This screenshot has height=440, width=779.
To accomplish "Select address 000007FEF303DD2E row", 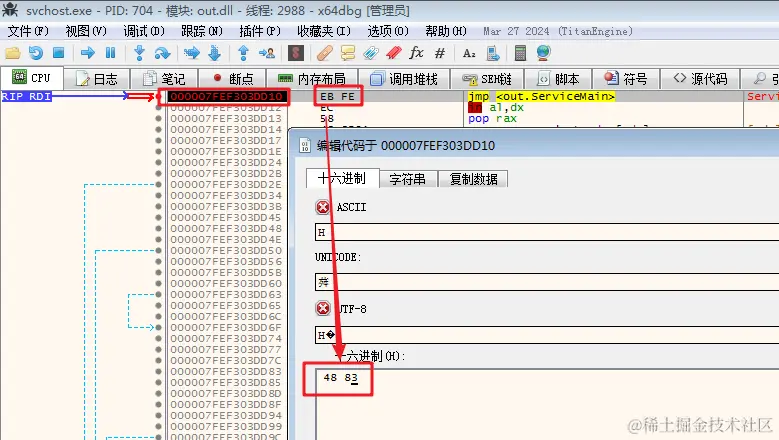I will tap(226, 184).
